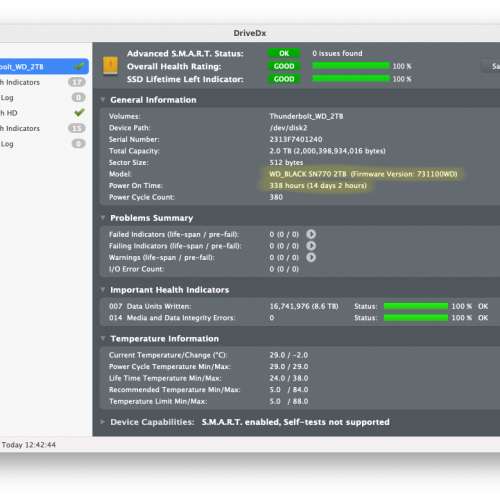Collapse the General Information section

pyautogui.click(x=103, y=99)
